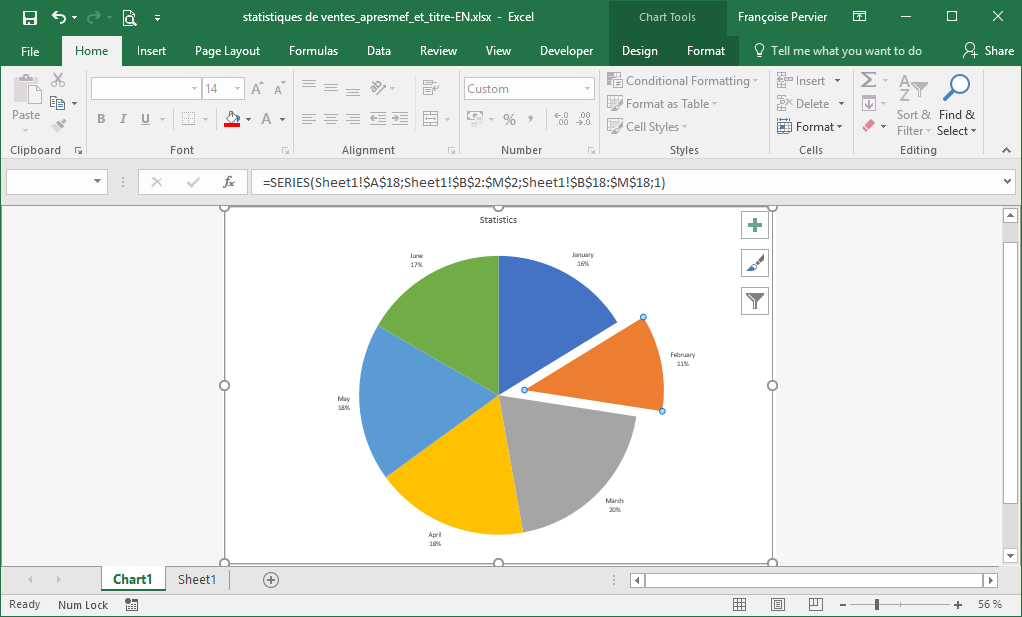Switch to Sheet1 worksheet tab
1022x617 pixels.
pyautogui.click(x=197, y=580)
